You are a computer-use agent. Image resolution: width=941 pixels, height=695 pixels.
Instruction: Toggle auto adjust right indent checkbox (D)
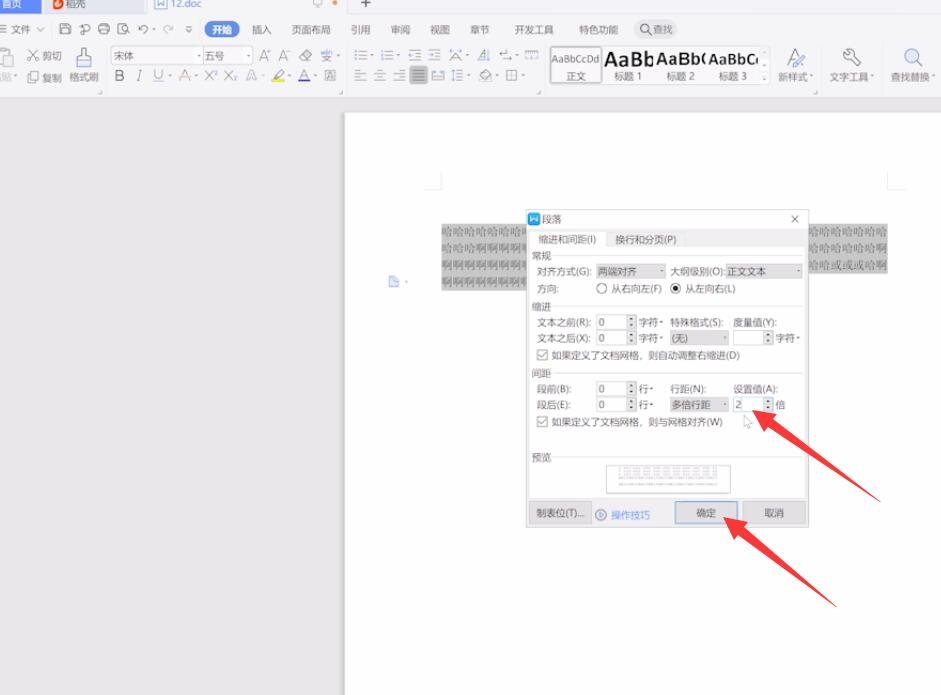coord(543,355)
